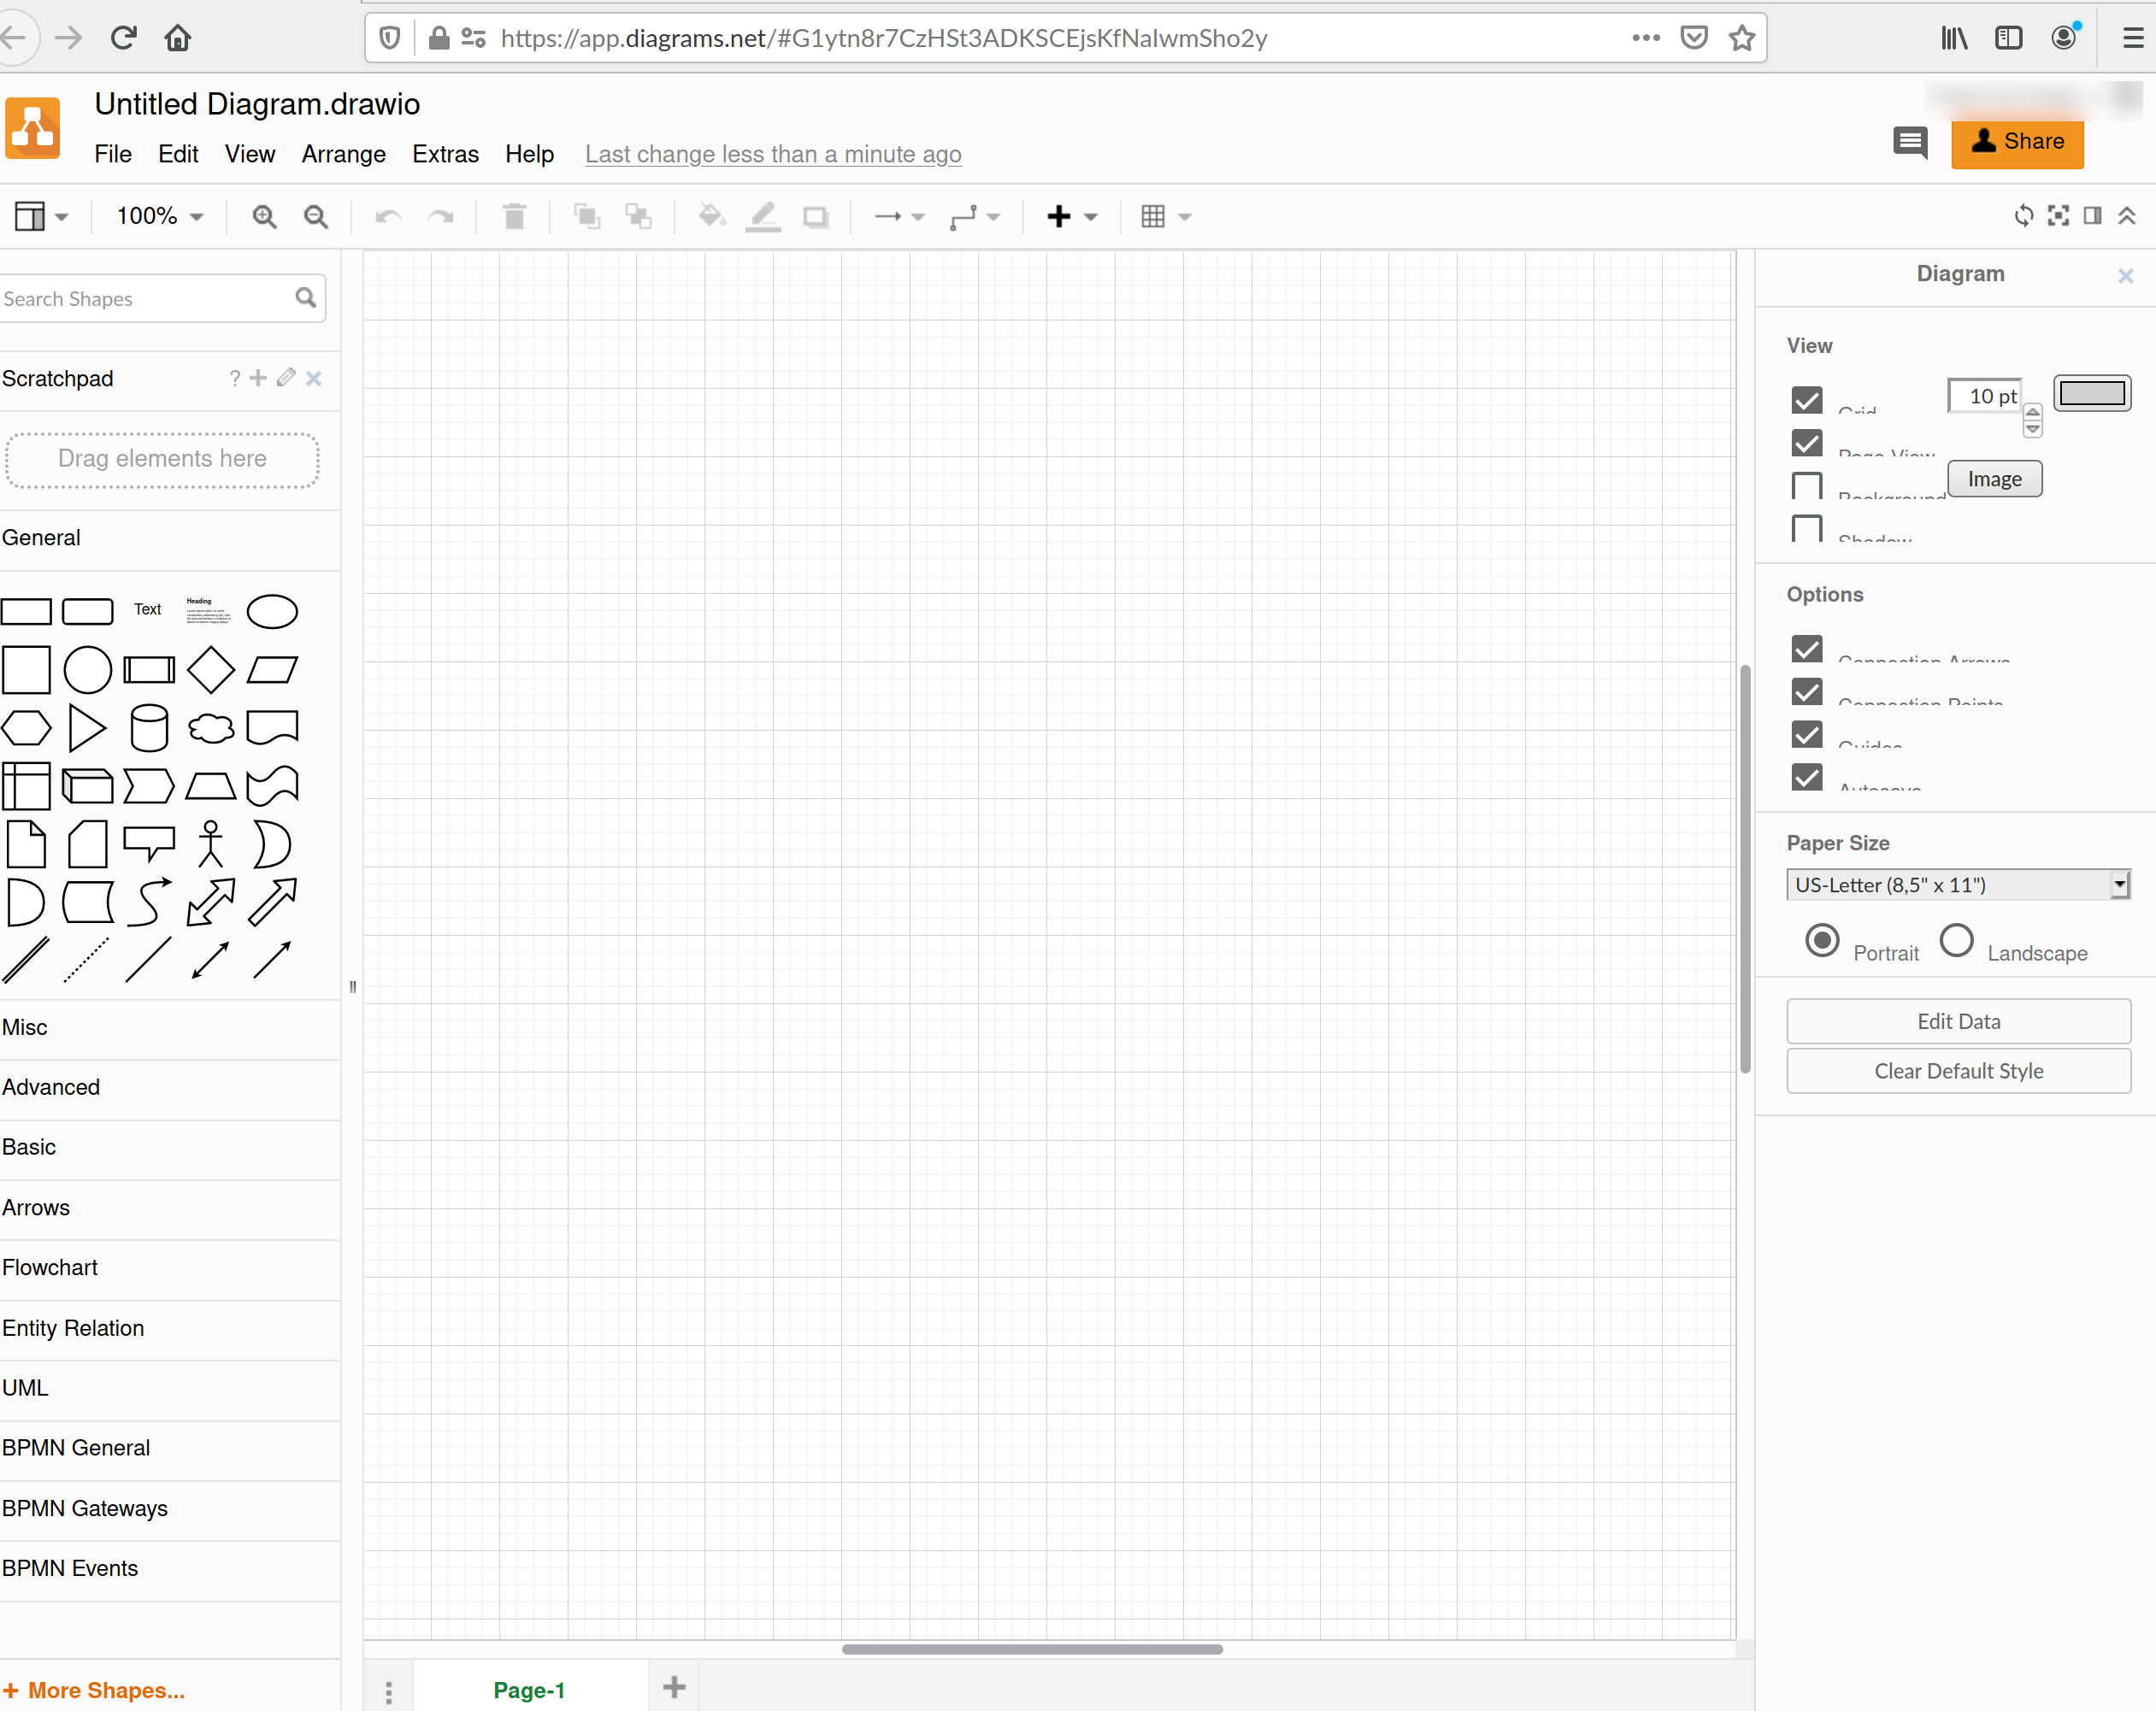Enable the Shadow checkbox

(1807, 527)
